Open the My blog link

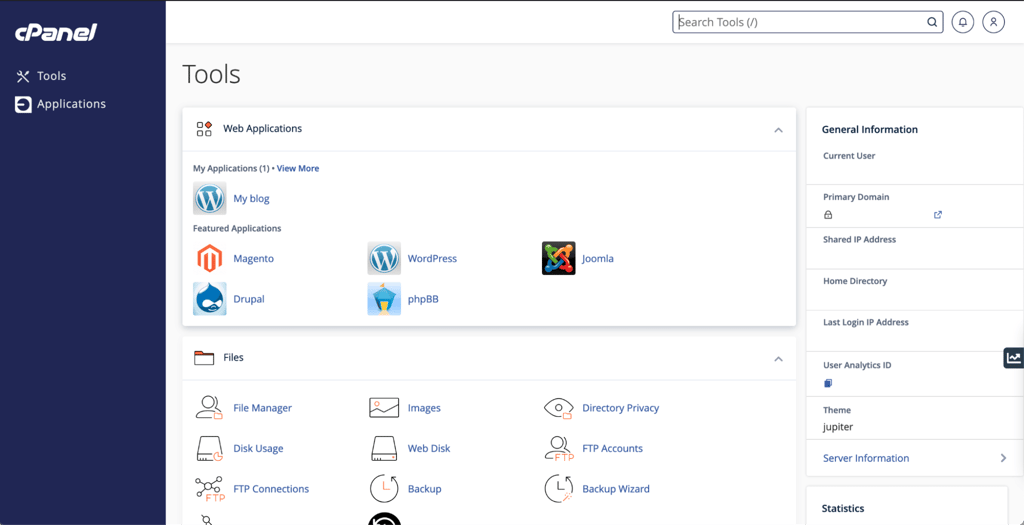tap(251, 199)
